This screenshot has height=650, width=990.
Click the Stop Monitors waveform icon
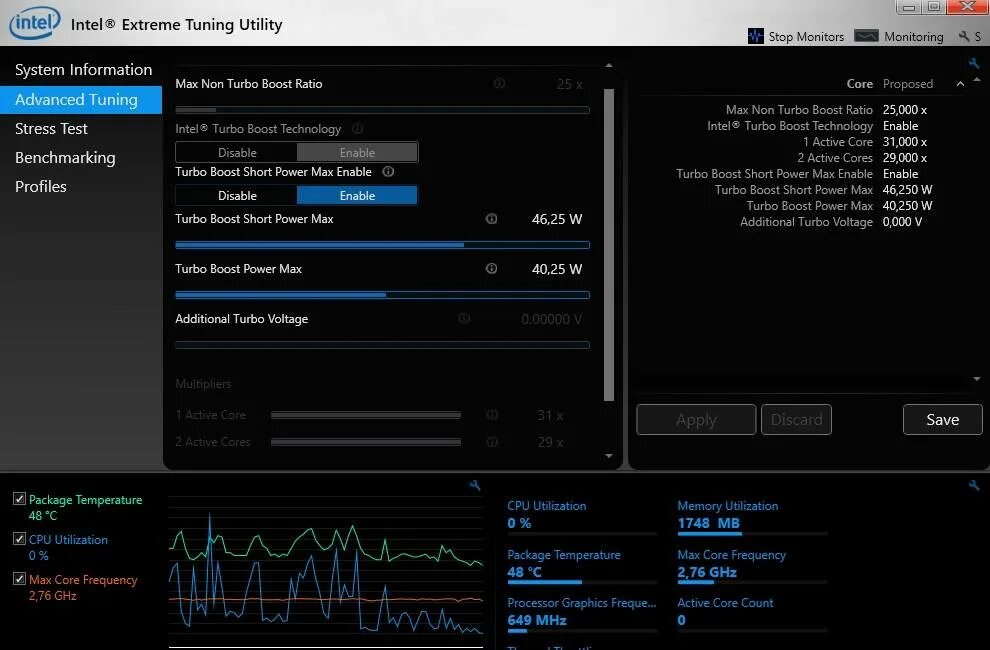[755, 36]
